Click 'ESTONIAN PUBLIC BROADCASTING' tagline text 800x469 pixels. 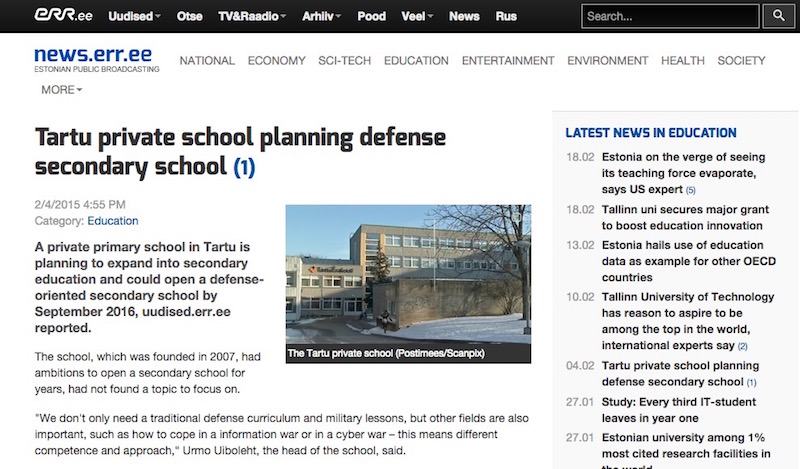pos(97,69)
